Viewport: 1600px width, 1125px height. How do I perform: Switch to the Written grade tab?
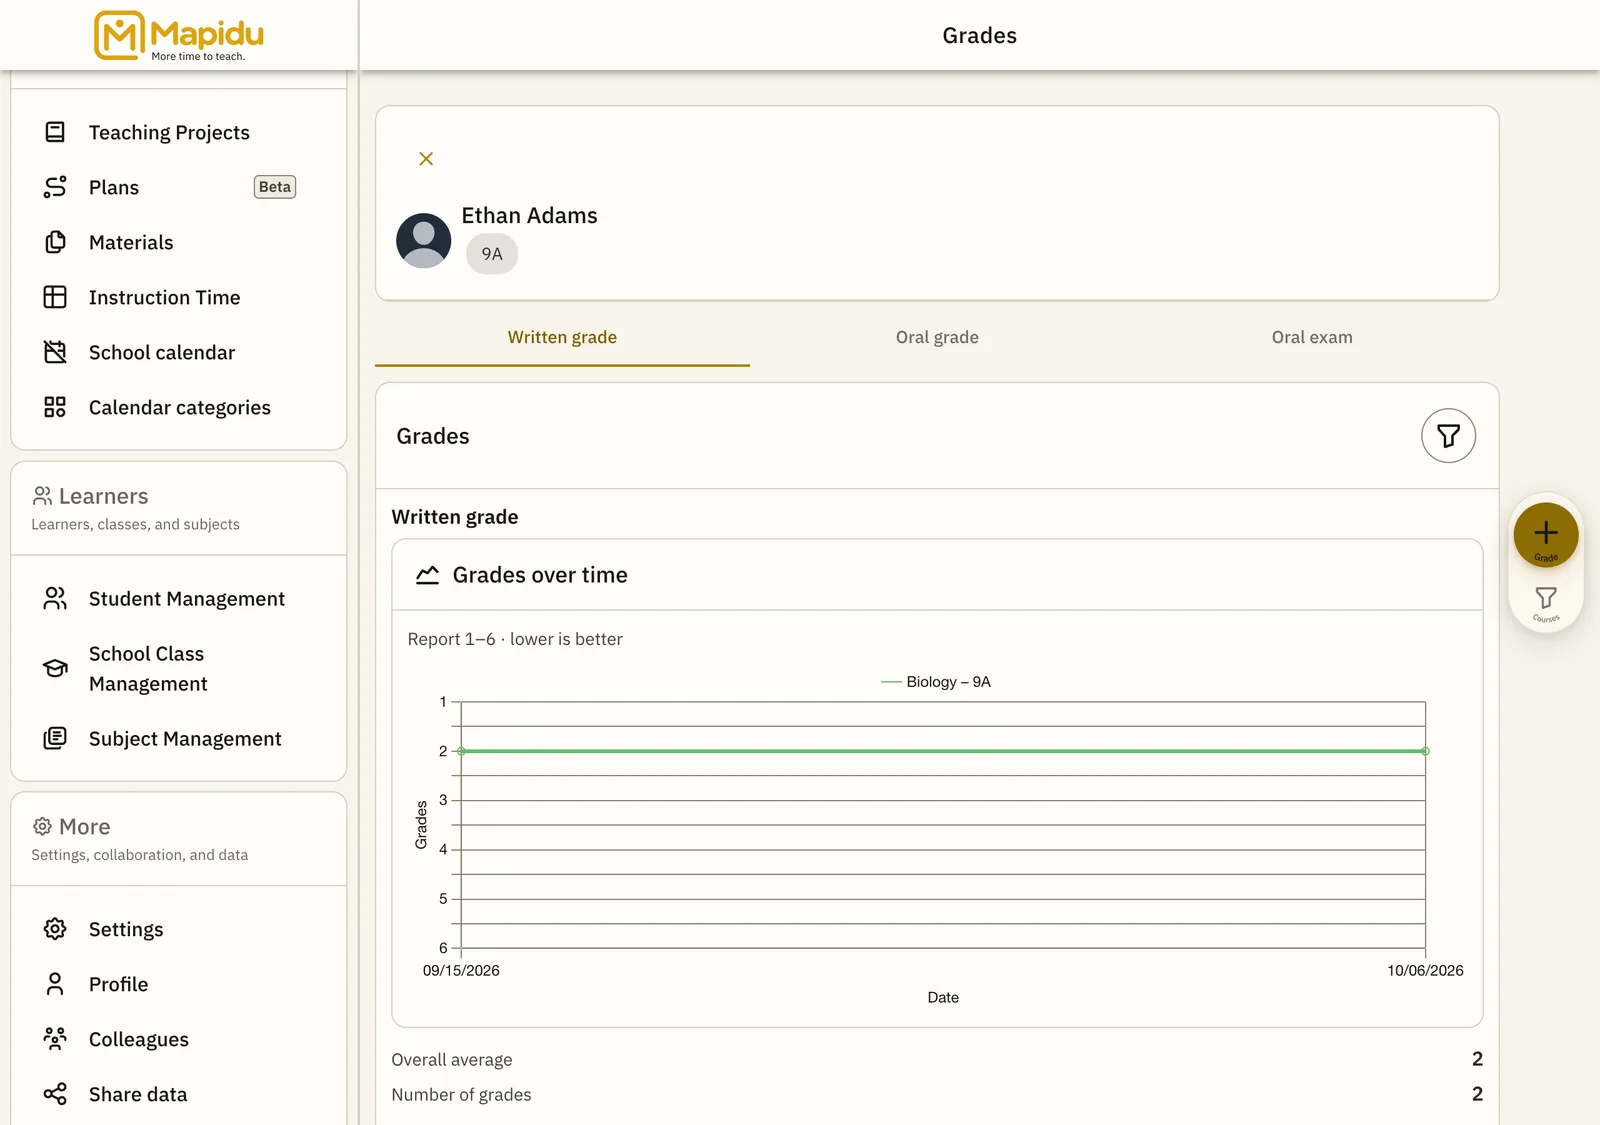(562, 337)
